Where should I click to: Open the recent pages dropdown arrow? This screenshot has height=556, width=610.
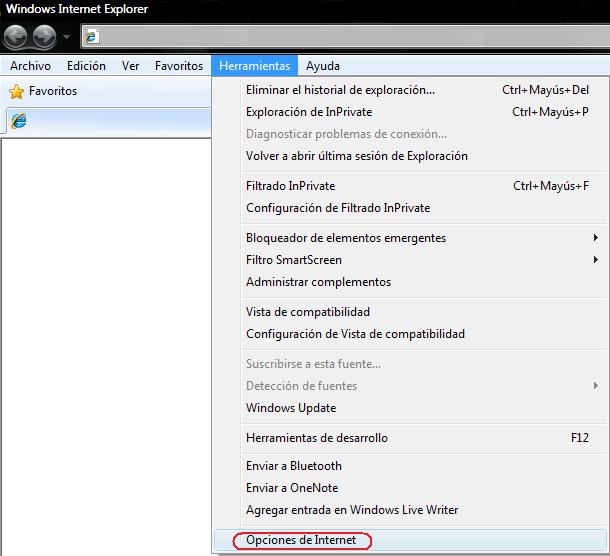click(66, 37)
